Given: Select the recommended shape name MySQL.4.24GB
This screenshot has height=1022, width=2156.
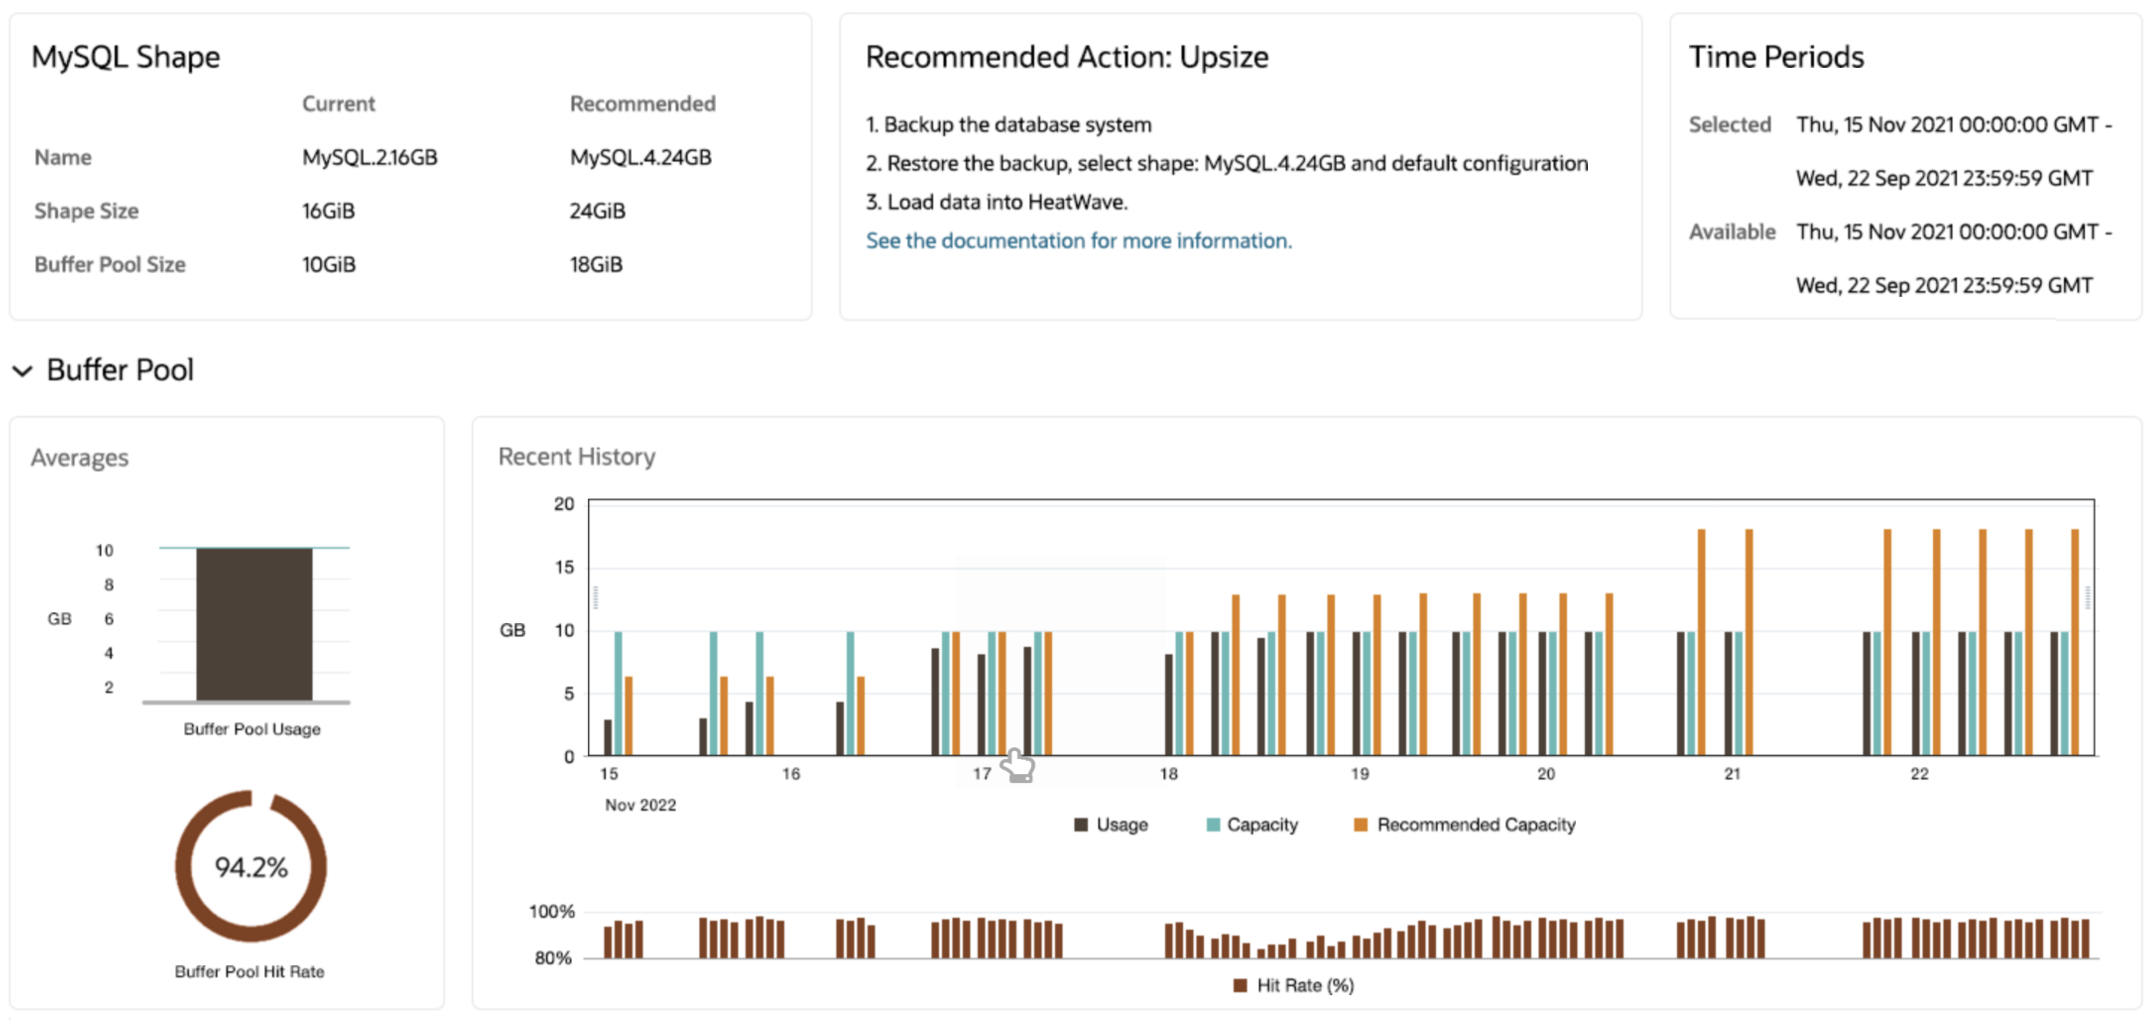Looking at the screenshot, I should pos(640,158).
